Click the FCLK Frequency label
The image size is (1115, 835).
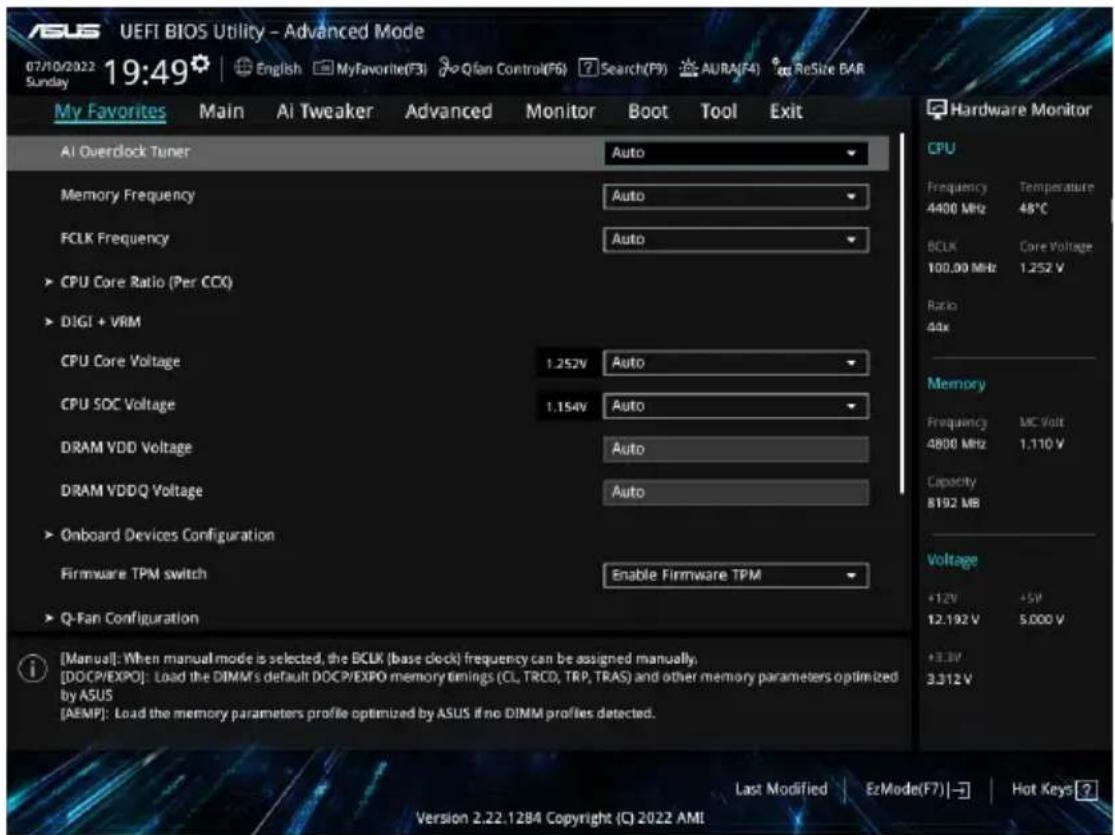tap(114, 238)
